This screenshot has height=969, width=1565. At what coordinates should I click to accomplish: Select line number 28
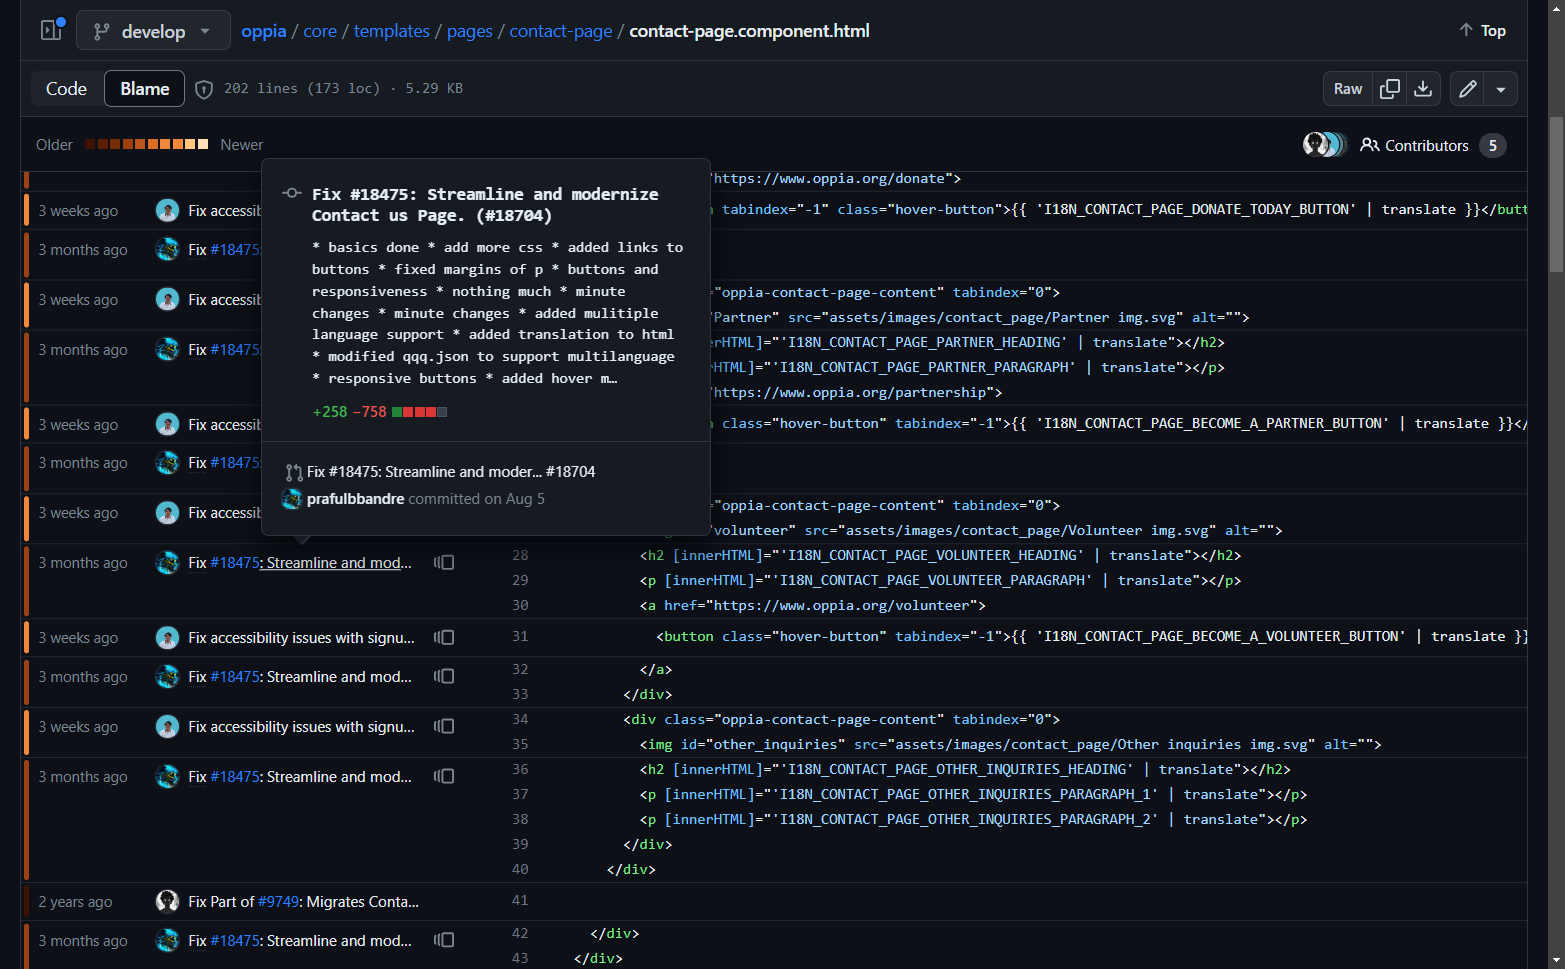click(x=520, y=556)
